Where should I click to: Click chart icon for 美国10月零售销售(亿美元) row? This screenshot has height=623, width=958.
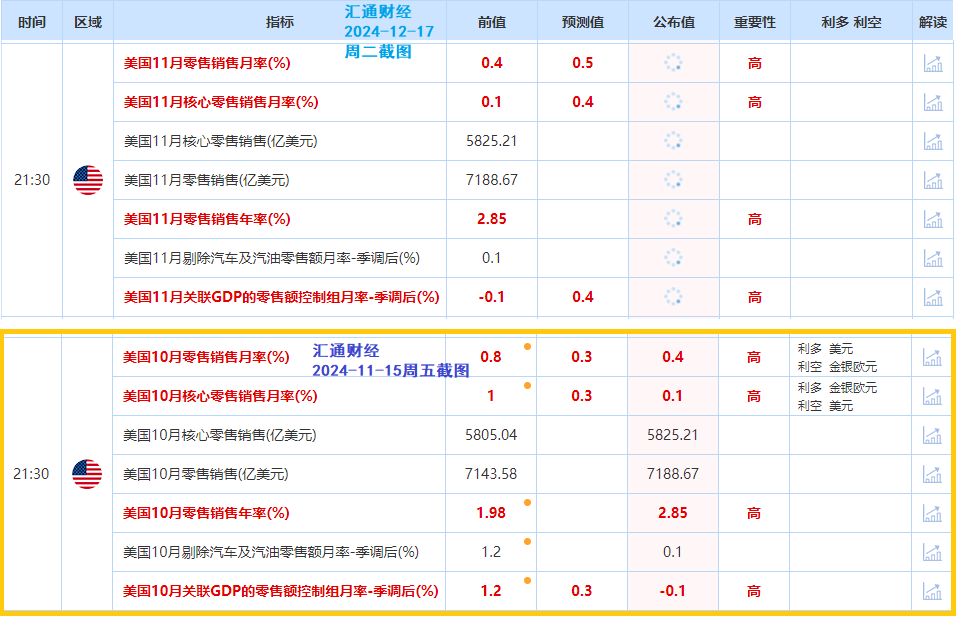point(932,474)
